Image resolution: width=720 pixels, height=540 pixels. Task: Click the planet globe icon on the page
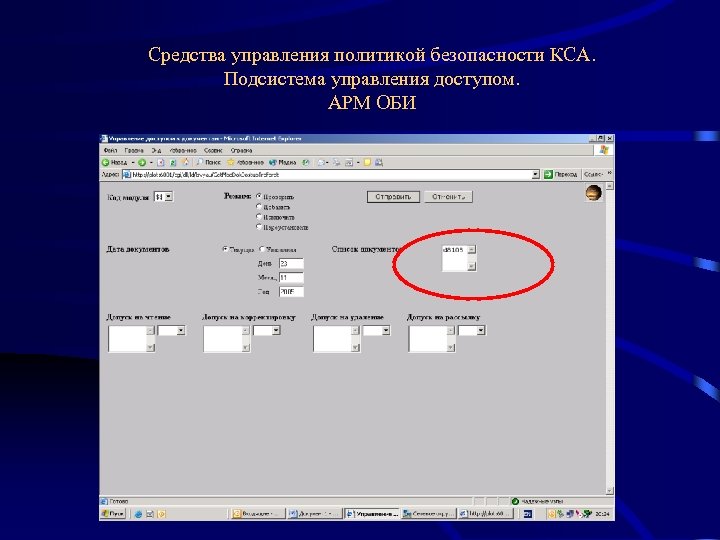pyautogui.click(x=593, y=193)
